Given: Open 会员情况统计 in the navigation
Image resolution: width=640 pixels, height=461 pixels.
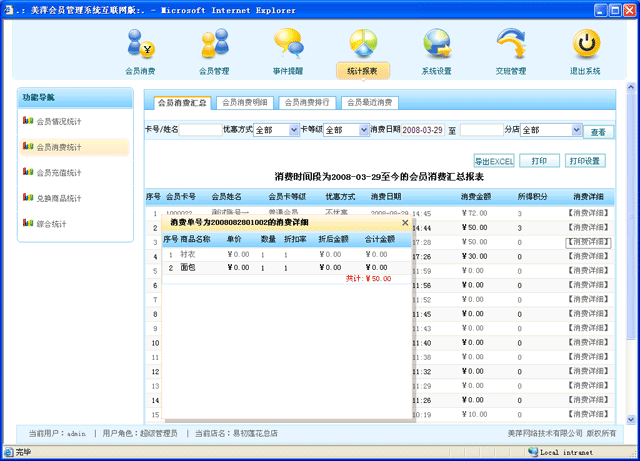Looking at the screenshot, I should [x=59, y=121].
